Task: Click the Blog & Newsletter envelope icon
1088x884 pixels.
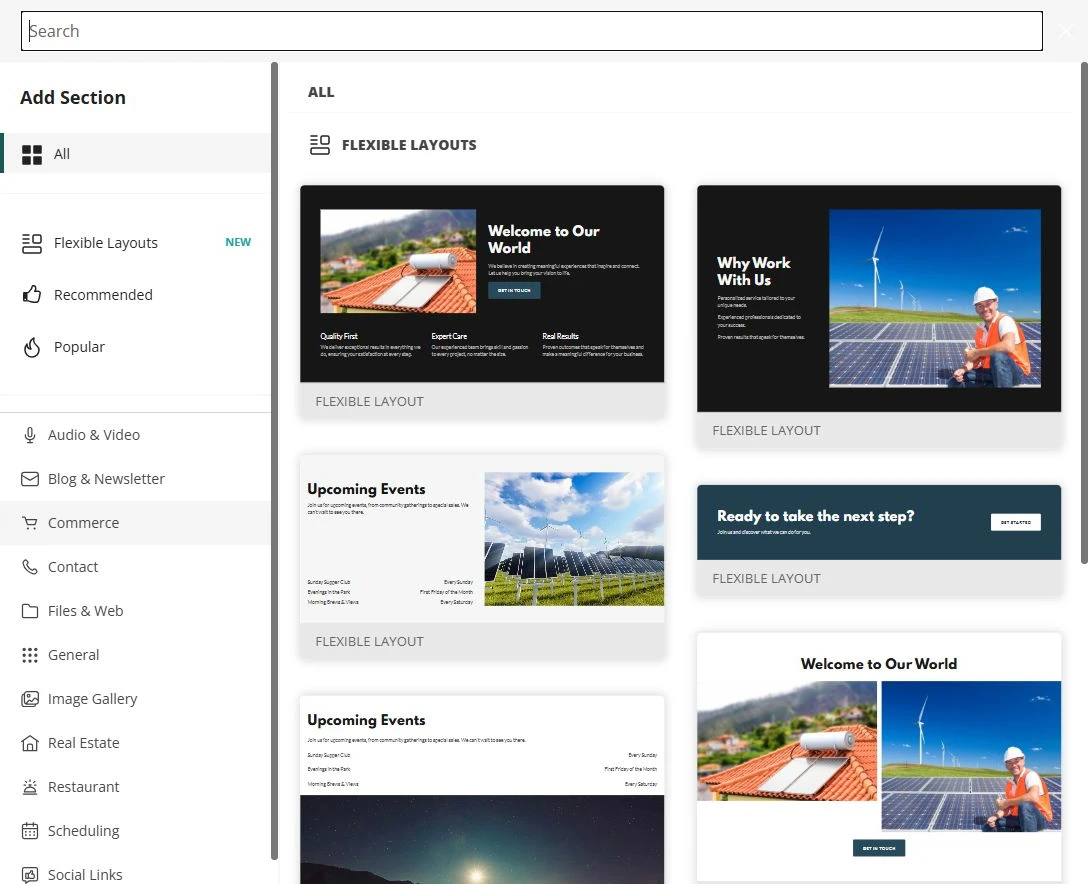Action: (x=30, y=479)
